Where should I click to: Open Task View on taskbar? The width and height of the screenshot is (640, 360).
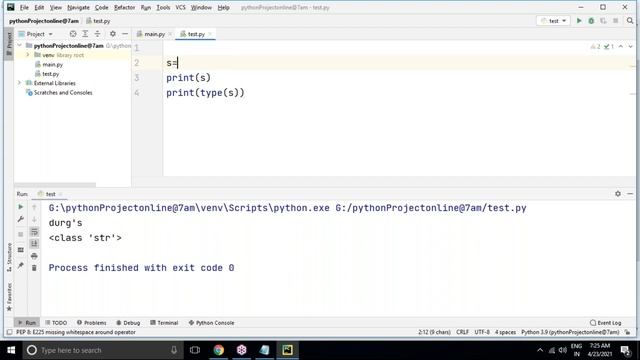pos(195,350)
